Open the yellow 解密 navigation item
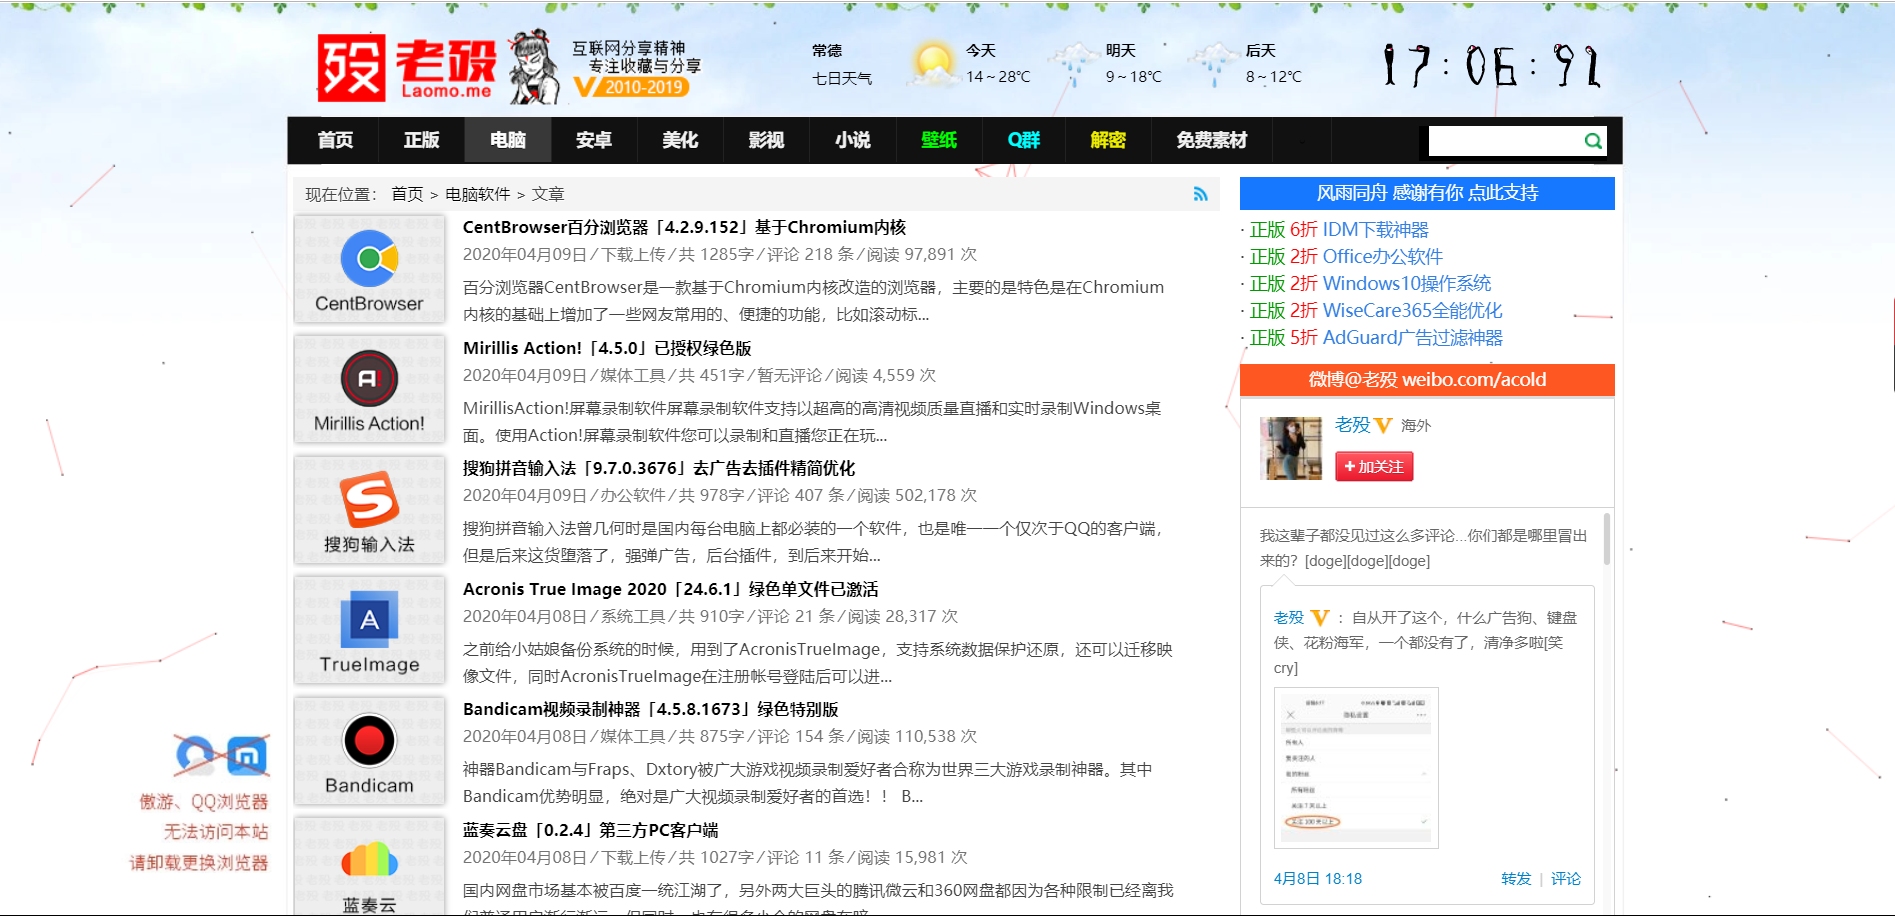The height and width of the screenshot is (916, 1895). 1108,140
